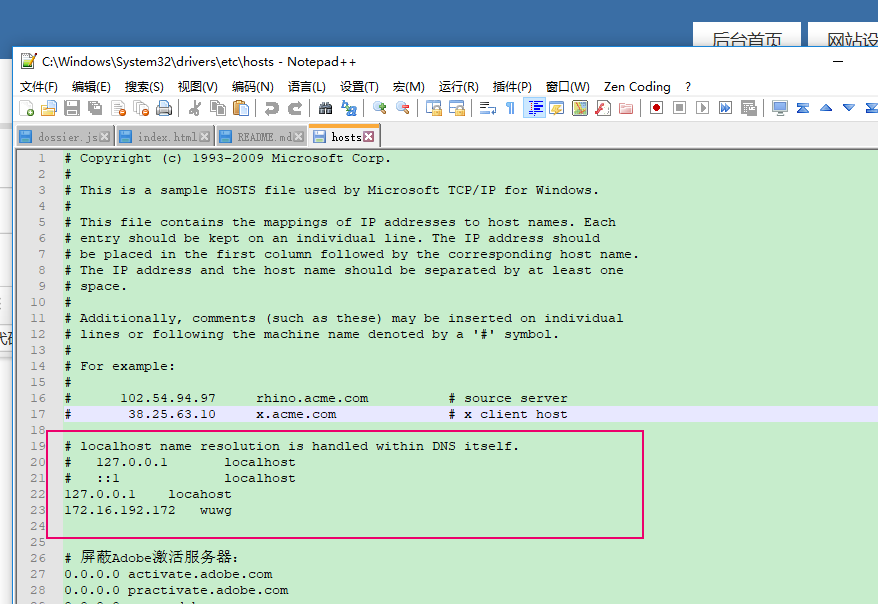Open the 搜索(S) menu
This screenshot has width=878, height=604.
click(x=144, y=87)
